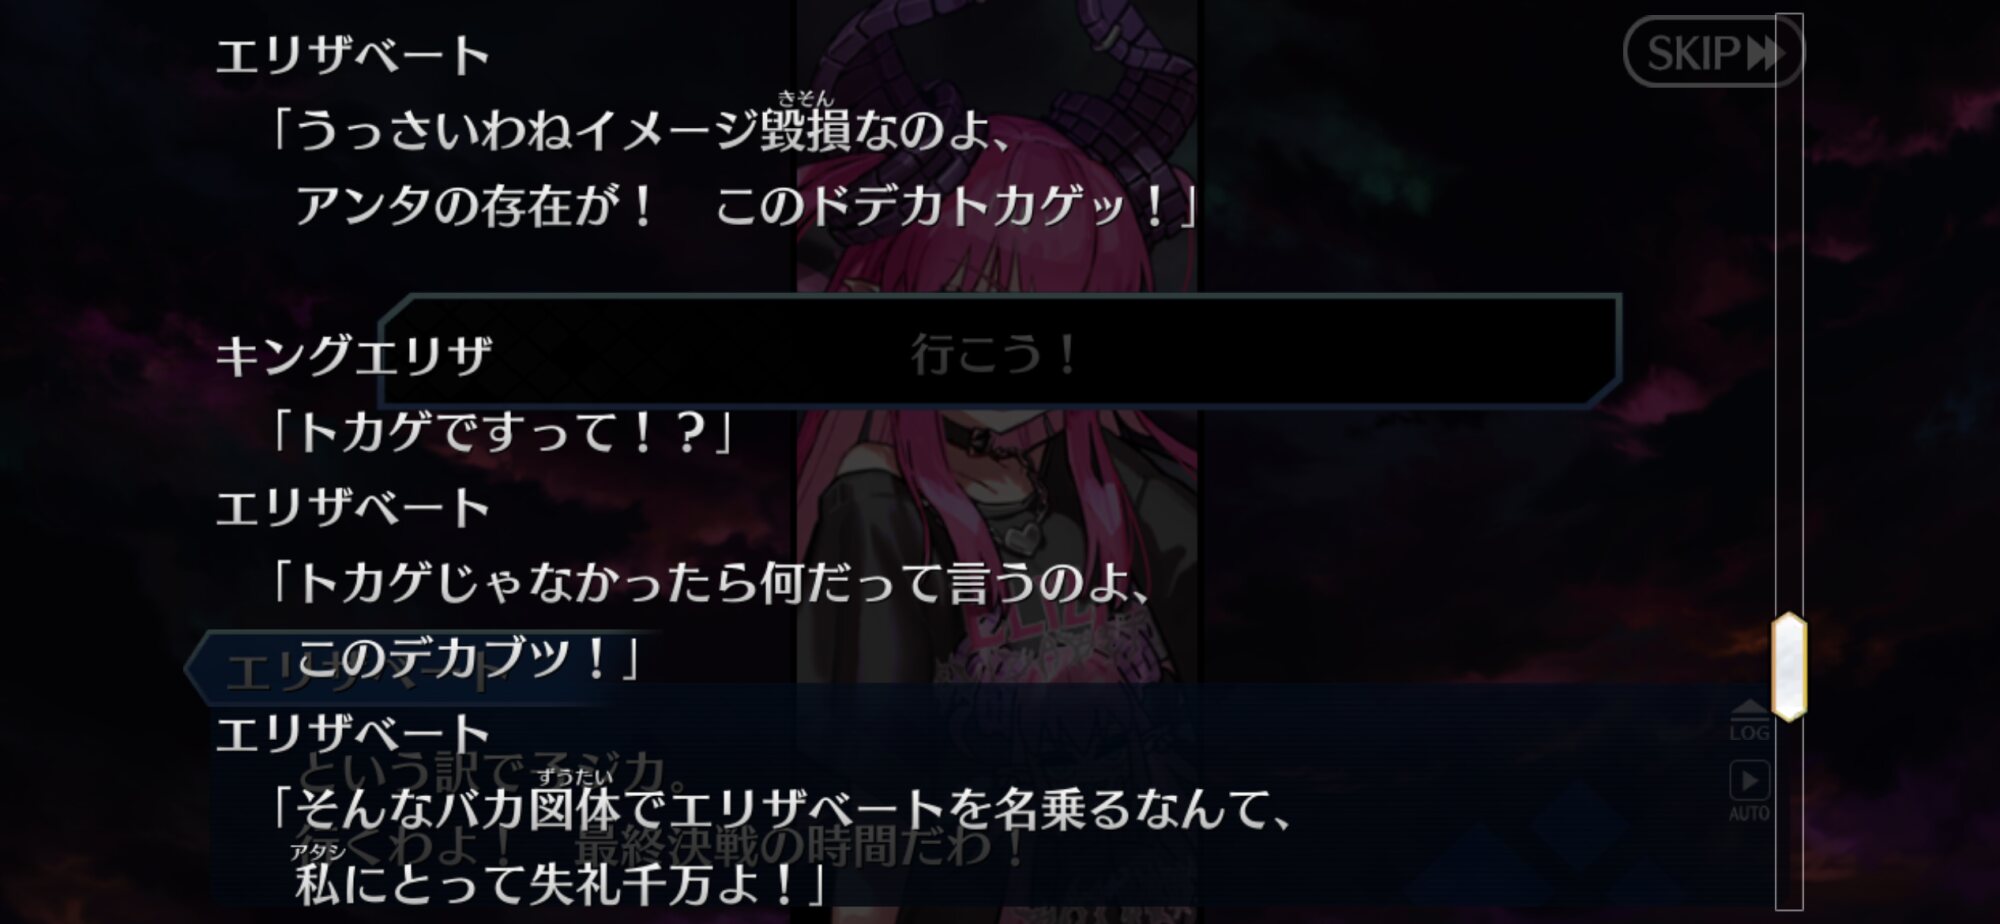Toggle AUTO play mode
The width and height of the screenshot is (2000, 924).
click(x=1749, y=792)
